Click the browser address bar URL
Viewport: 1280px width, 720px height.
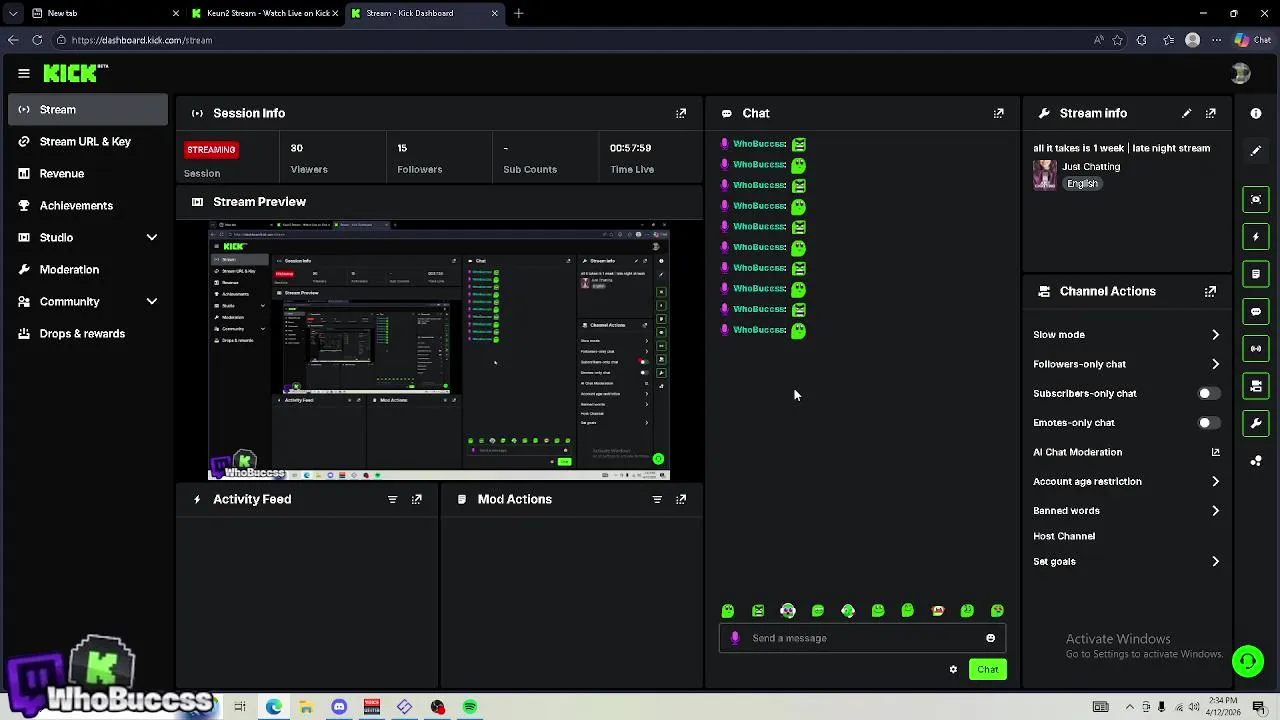click(x=141, y=40)
